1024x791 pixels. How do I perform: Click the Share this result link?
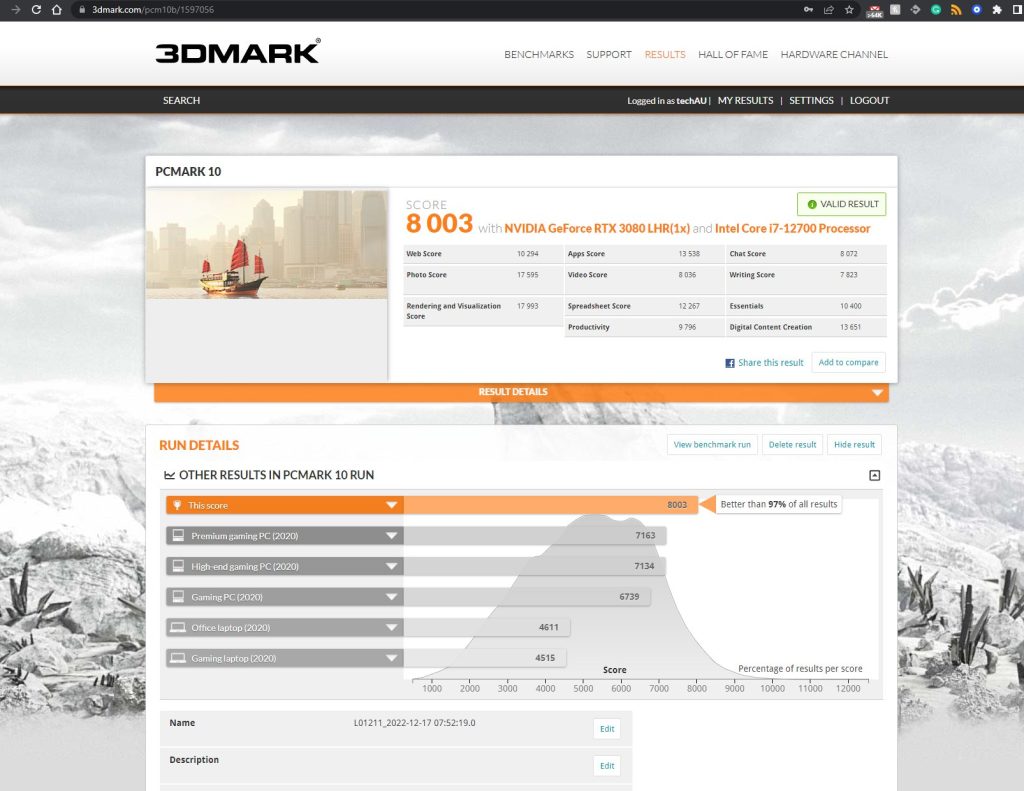click(x=771, y=363)
